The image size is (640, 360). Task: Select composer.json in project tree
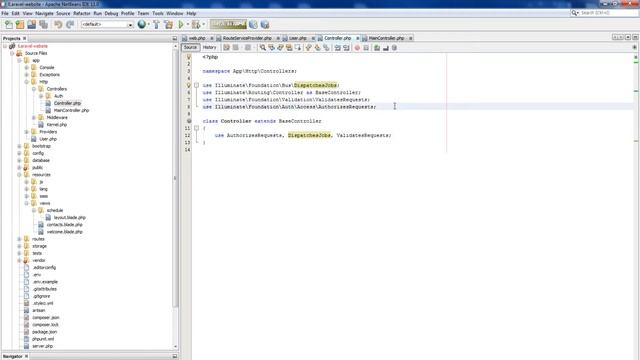[45, 318]
